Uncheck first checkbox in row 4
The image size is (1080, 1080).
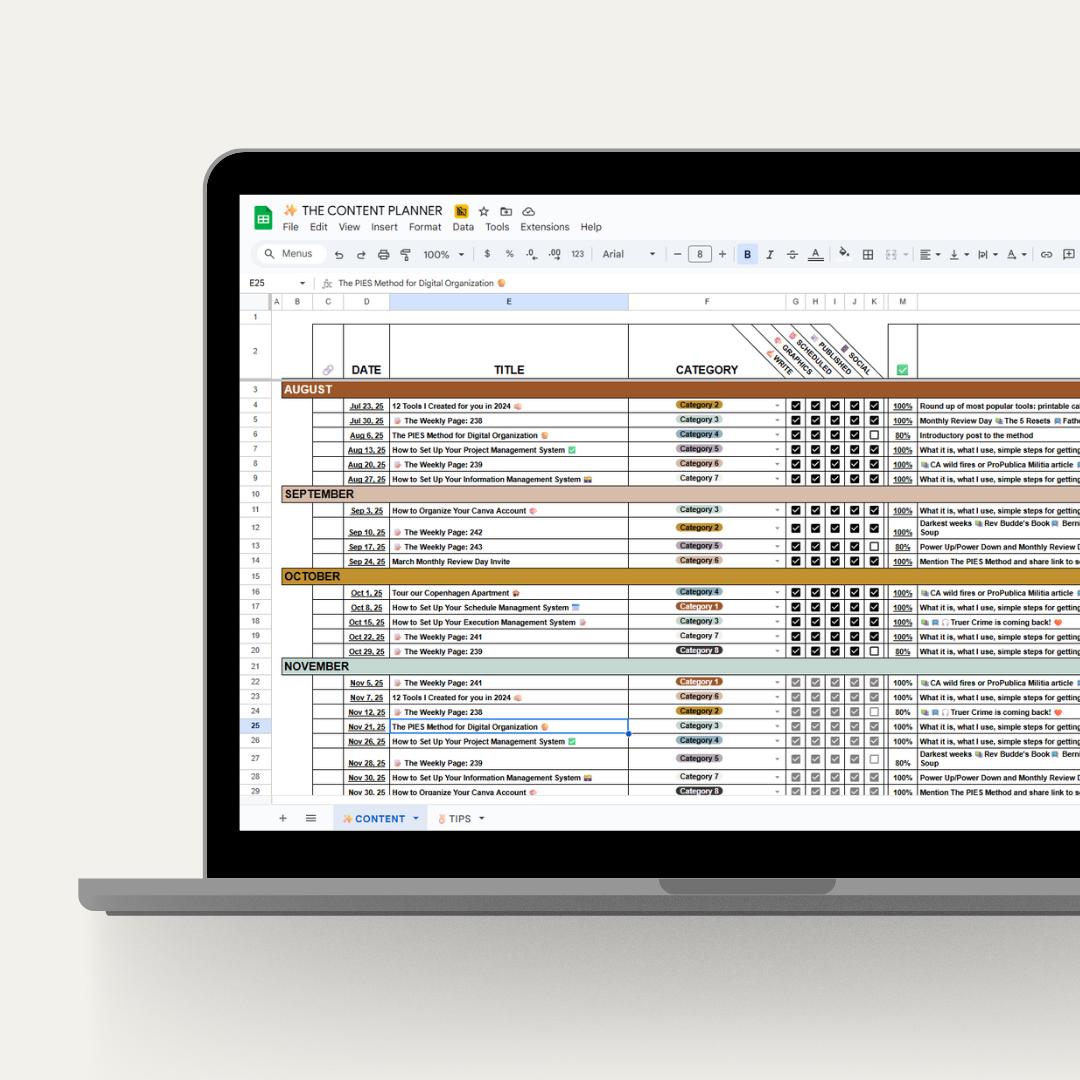[x=796, y=406]
